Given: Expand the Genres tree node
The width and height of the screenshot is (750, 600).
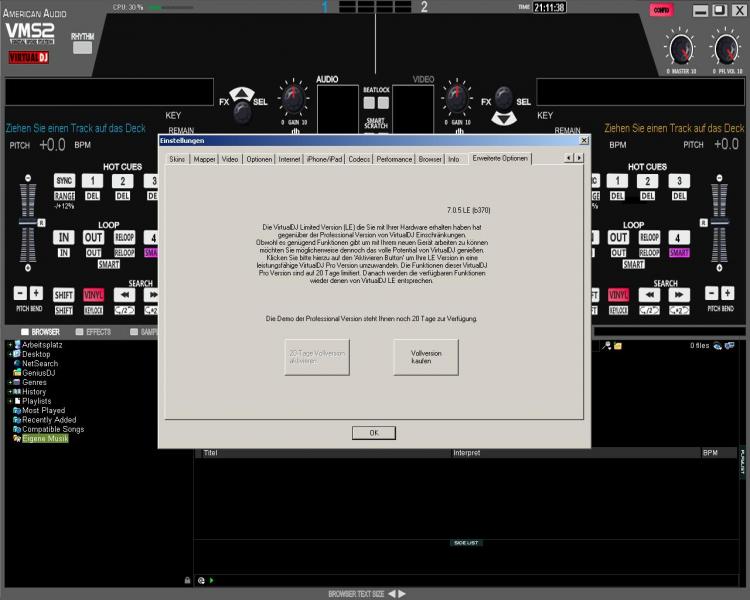Looking at the screenshot, I should 10,382.
